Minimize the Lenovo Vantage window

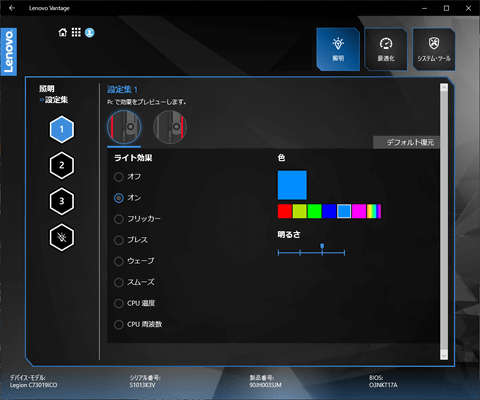tap(424, 8)
